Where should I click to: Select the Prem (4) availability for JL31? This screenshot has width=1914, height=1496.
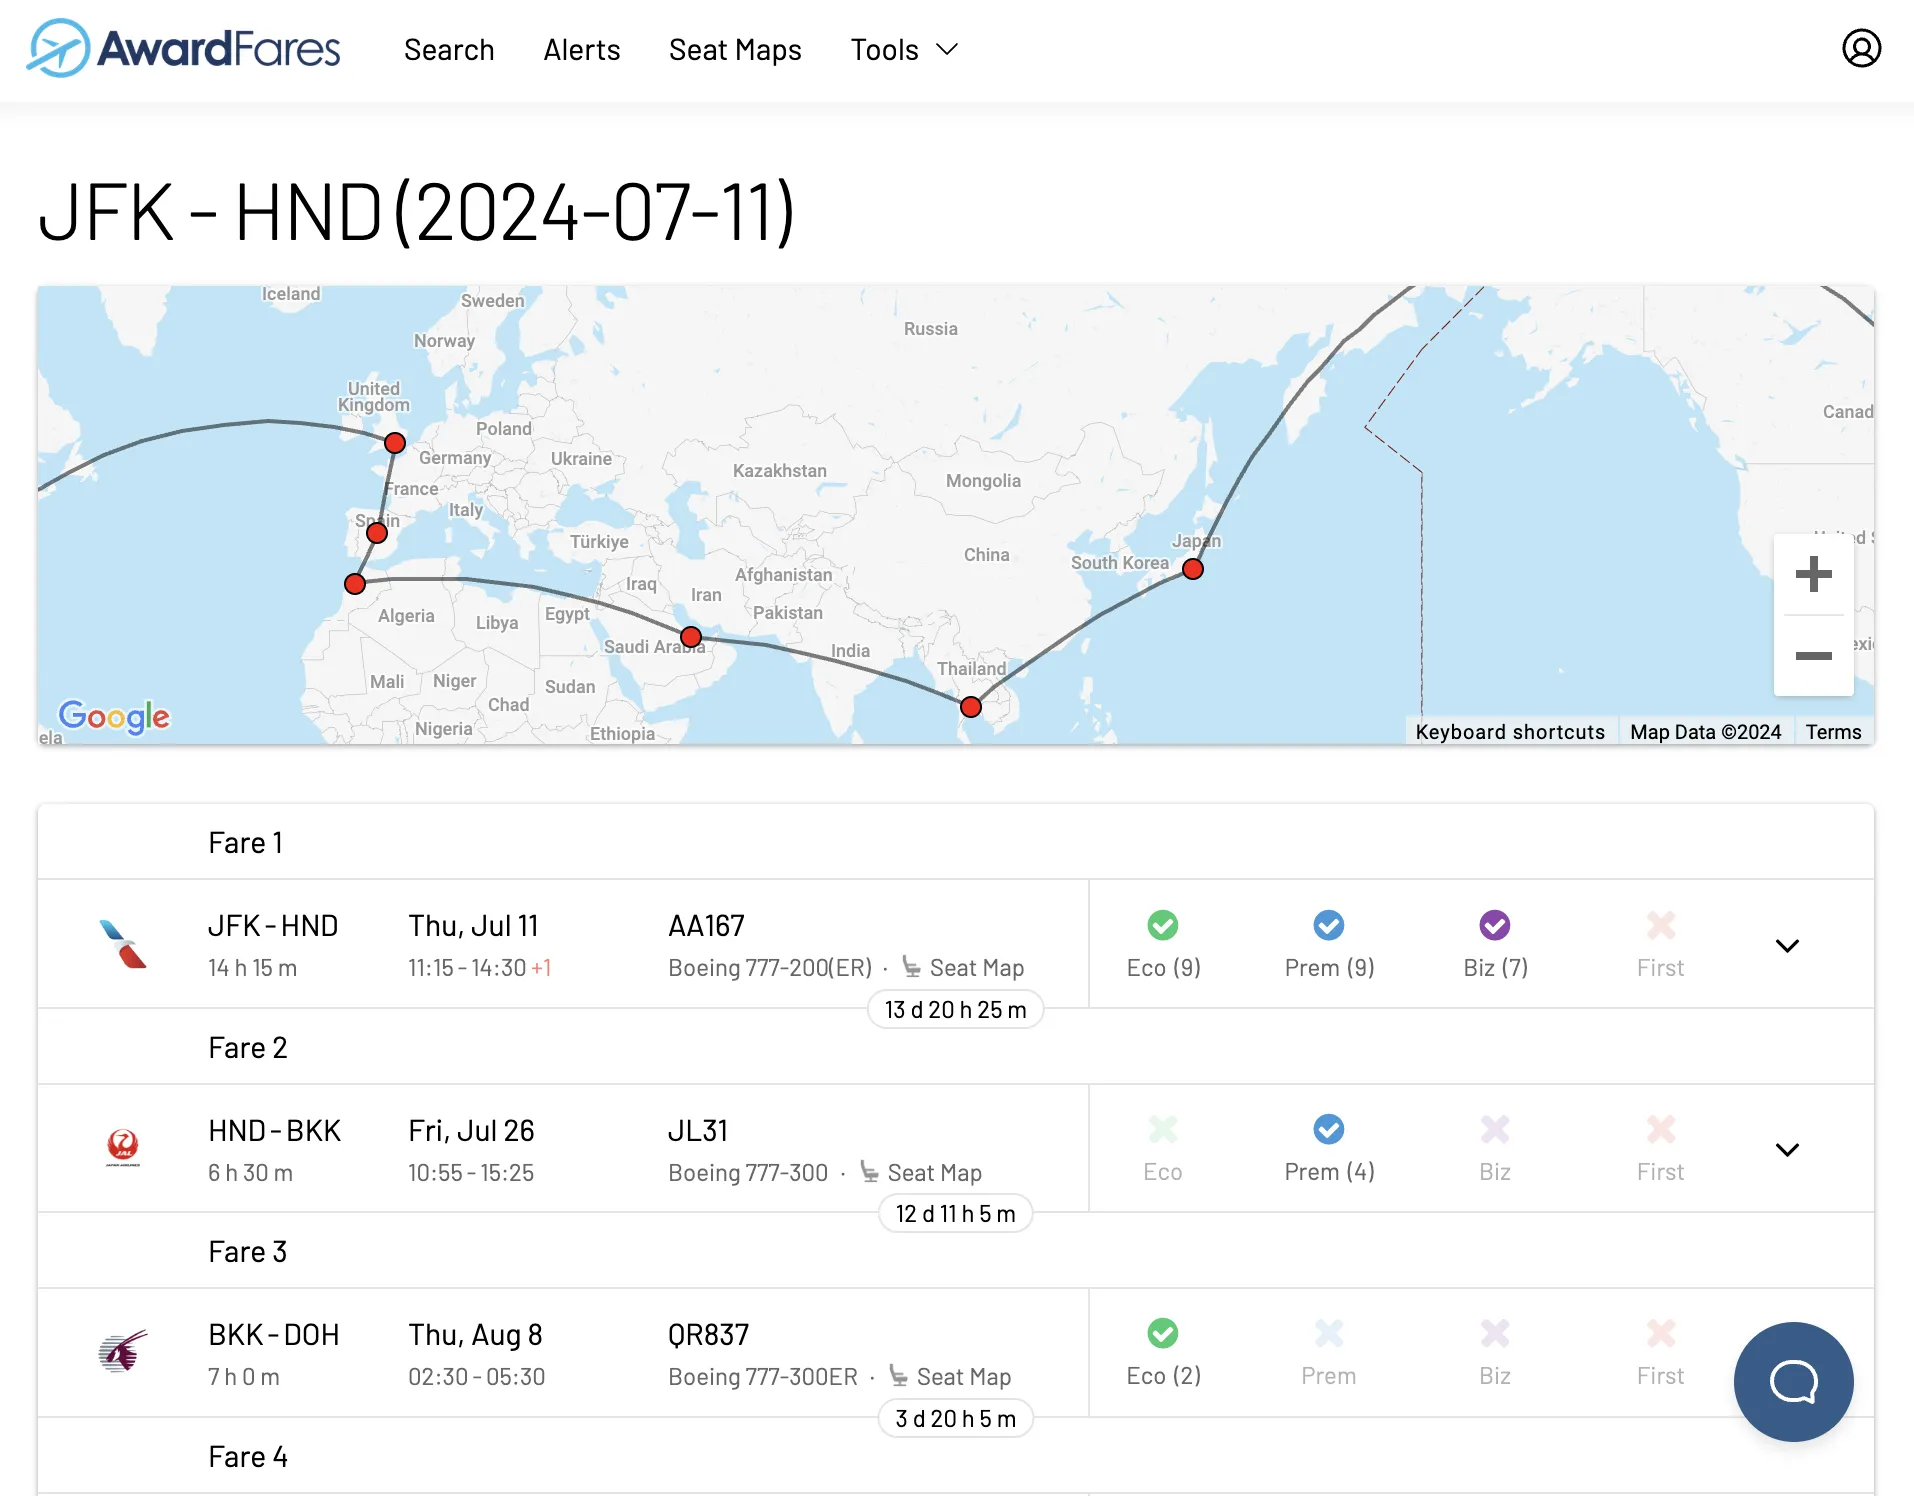click(1329, 1148)
